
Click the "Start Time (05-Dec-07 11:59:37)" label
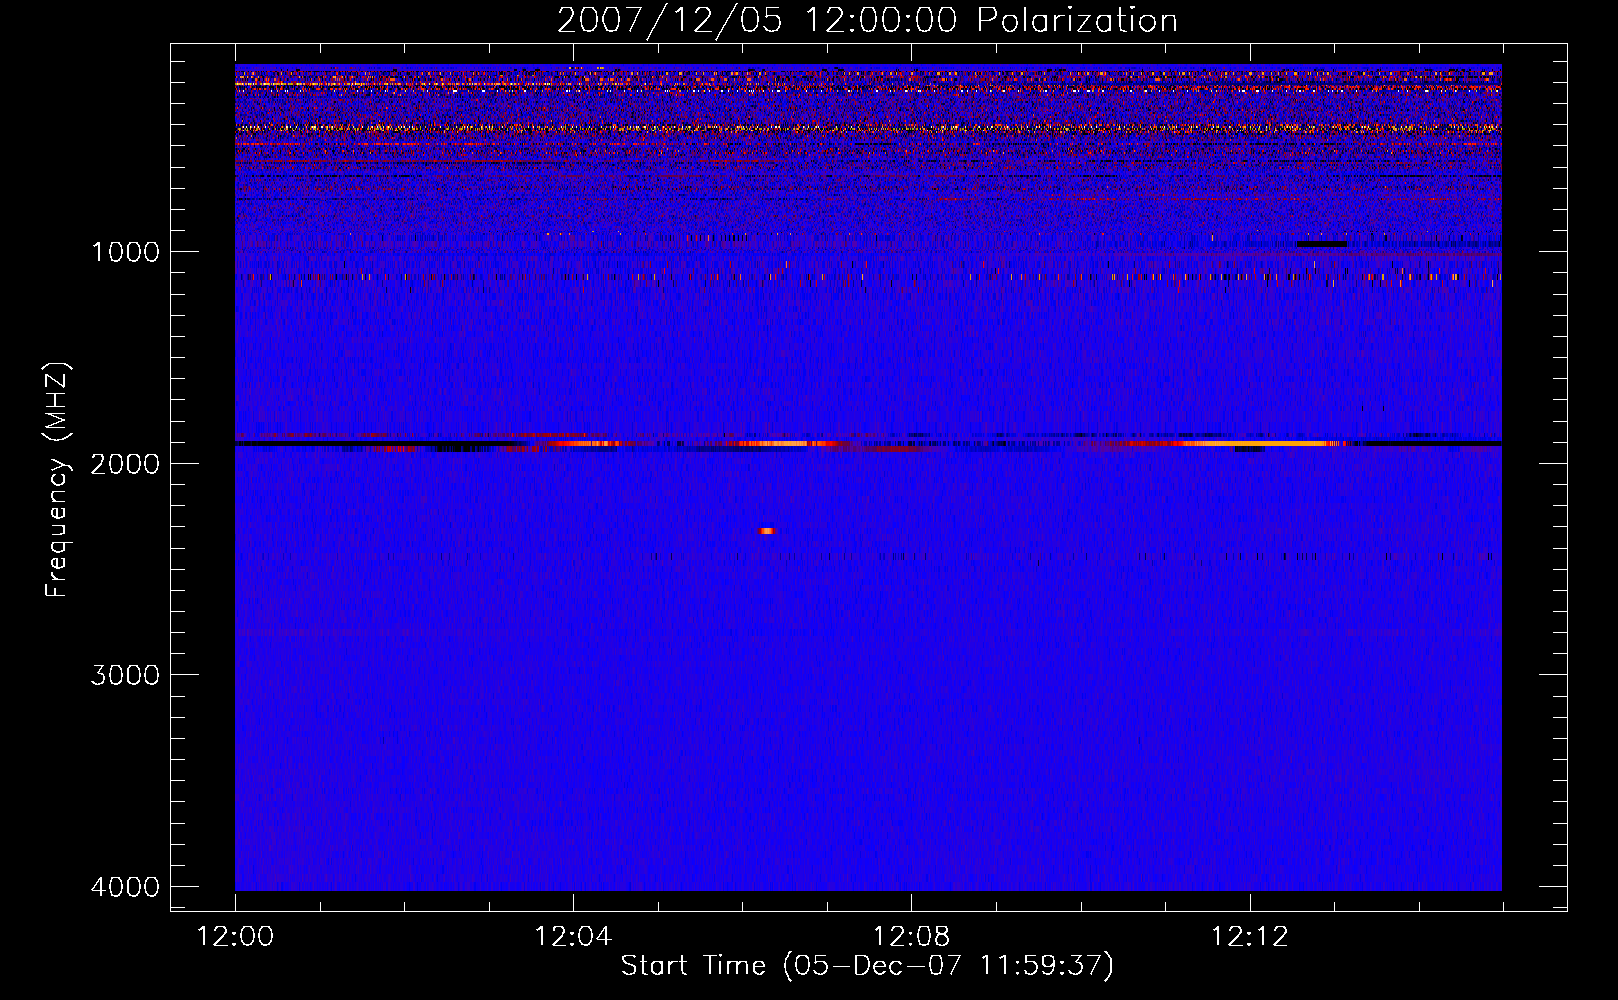point(867,966)
